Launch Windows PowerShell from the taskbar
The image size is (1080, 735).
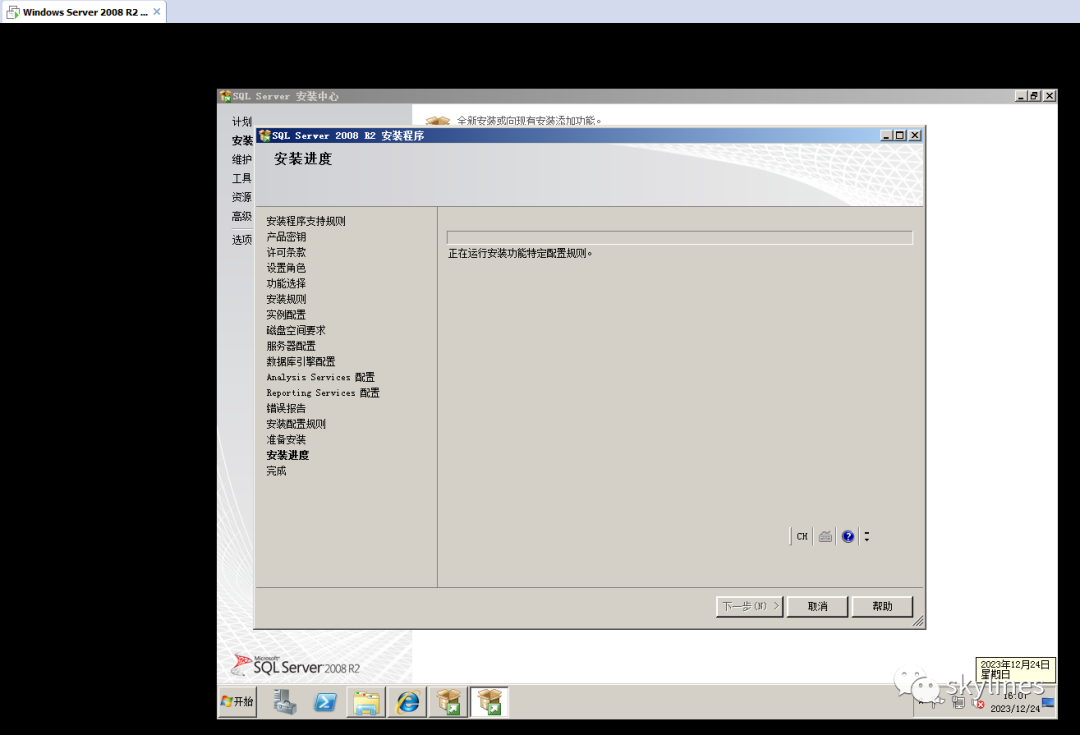point(325,702)
